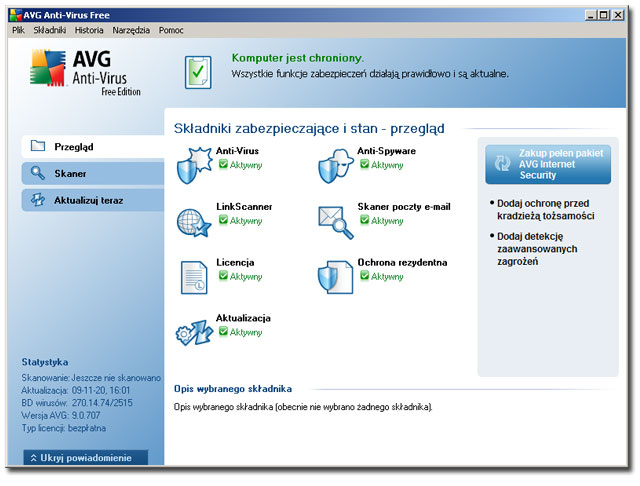Screen dimensions: 640x486
Task: Click 'Typ licencji: bezpłatna' statistic
Action: pyautogui.click(x=64, y=428)
